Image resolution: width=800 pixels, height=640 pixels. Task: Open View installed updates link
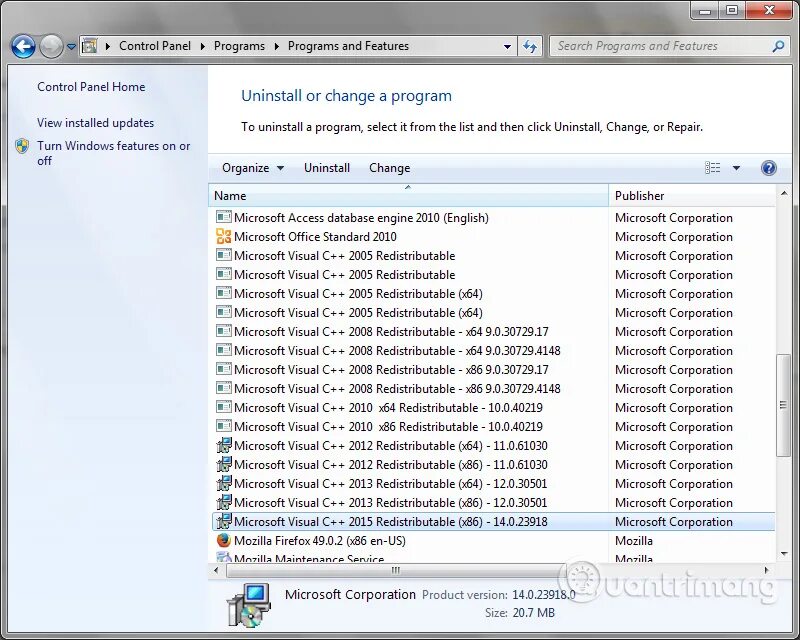95,123
